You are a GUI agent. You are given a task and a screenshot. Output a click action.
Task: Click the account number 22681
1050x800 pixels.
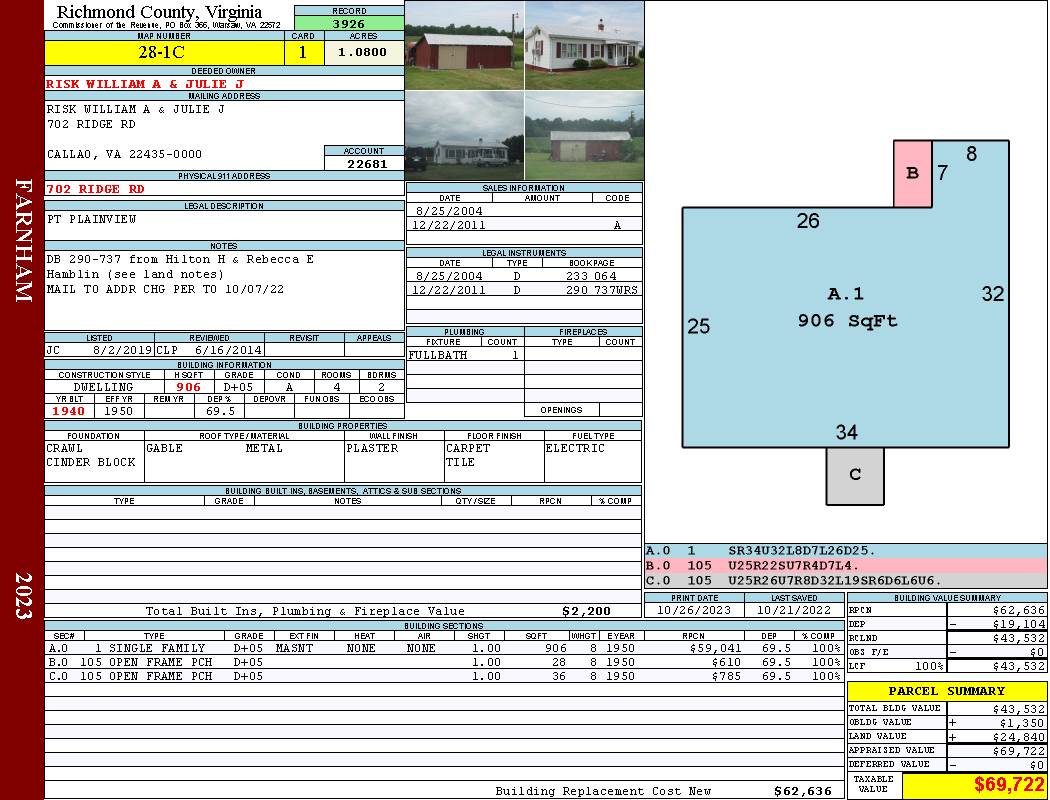pyautogui.click(x=366, y=163)
